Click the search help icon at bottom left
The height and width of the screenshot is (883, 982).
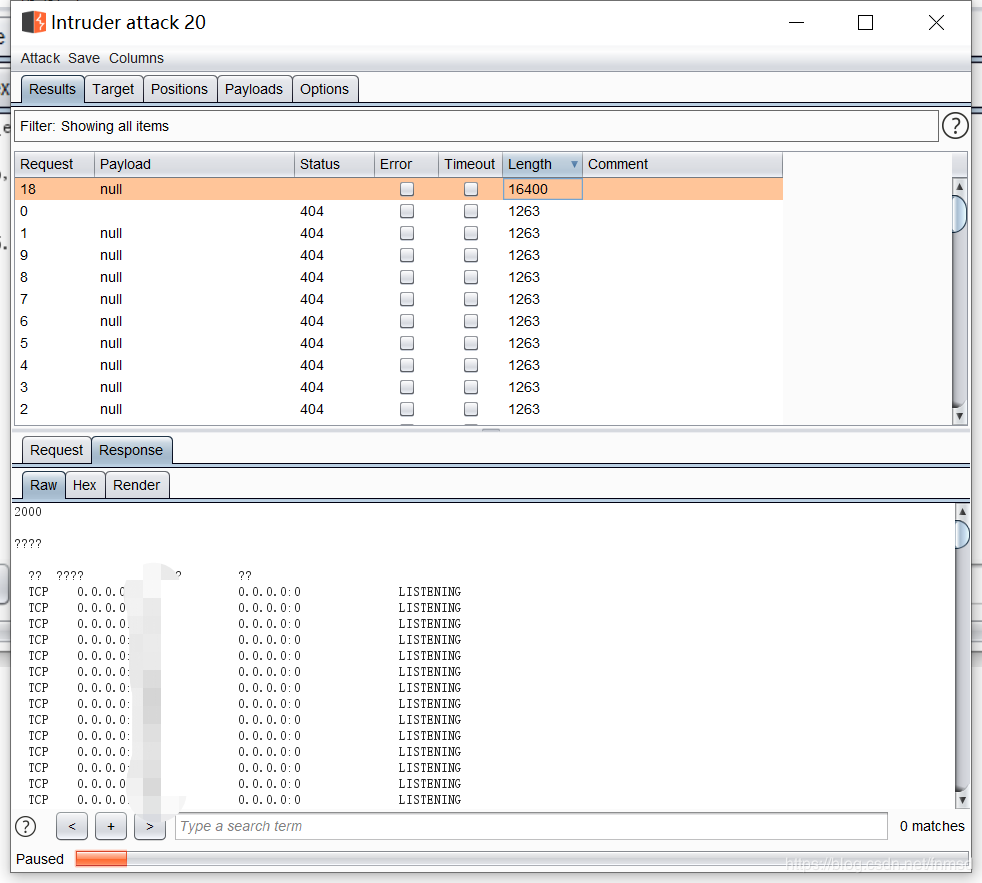26,826
